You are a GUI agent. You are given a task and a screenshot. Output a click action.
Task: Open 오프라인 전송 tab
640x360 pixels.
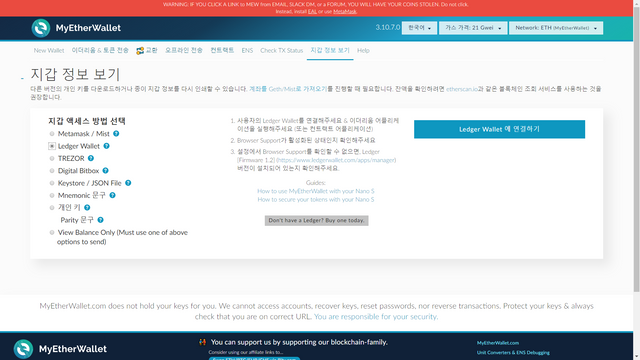pos(184,51)
